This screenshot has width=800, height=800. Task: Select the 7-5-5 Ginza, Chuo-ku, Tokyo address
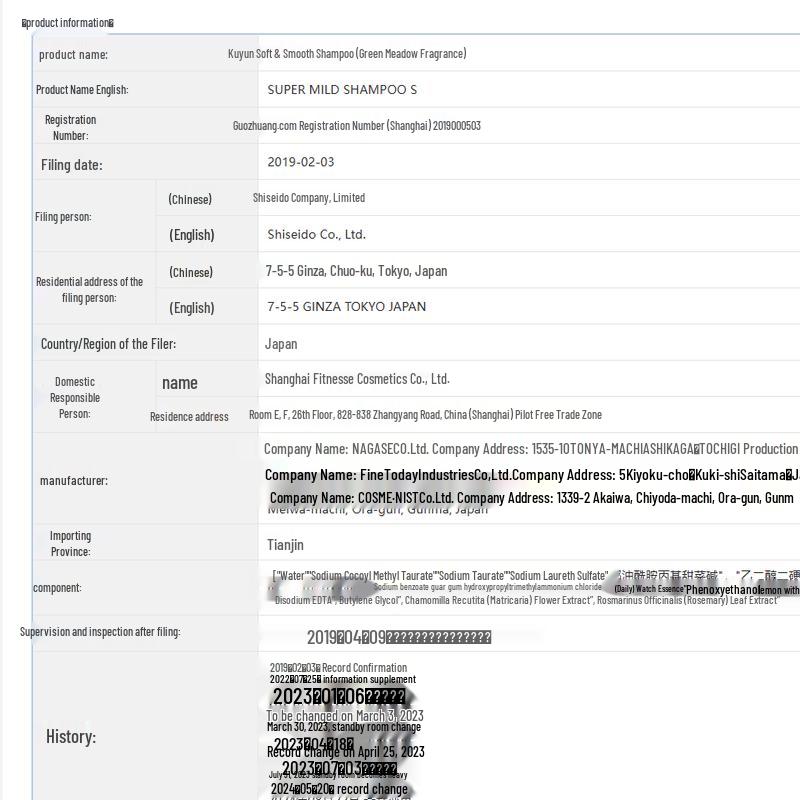[356, 271]
